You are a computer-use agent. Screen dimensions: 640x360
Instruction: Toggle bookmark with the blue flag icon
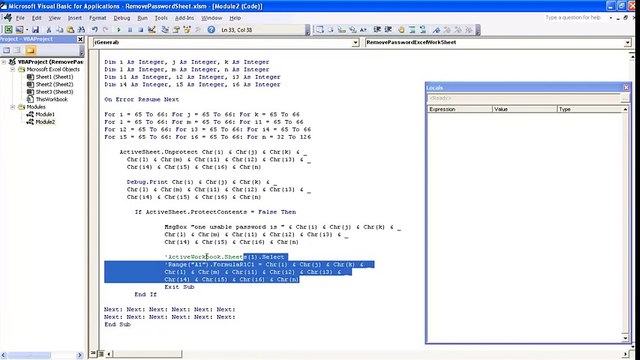pos(436,29)
